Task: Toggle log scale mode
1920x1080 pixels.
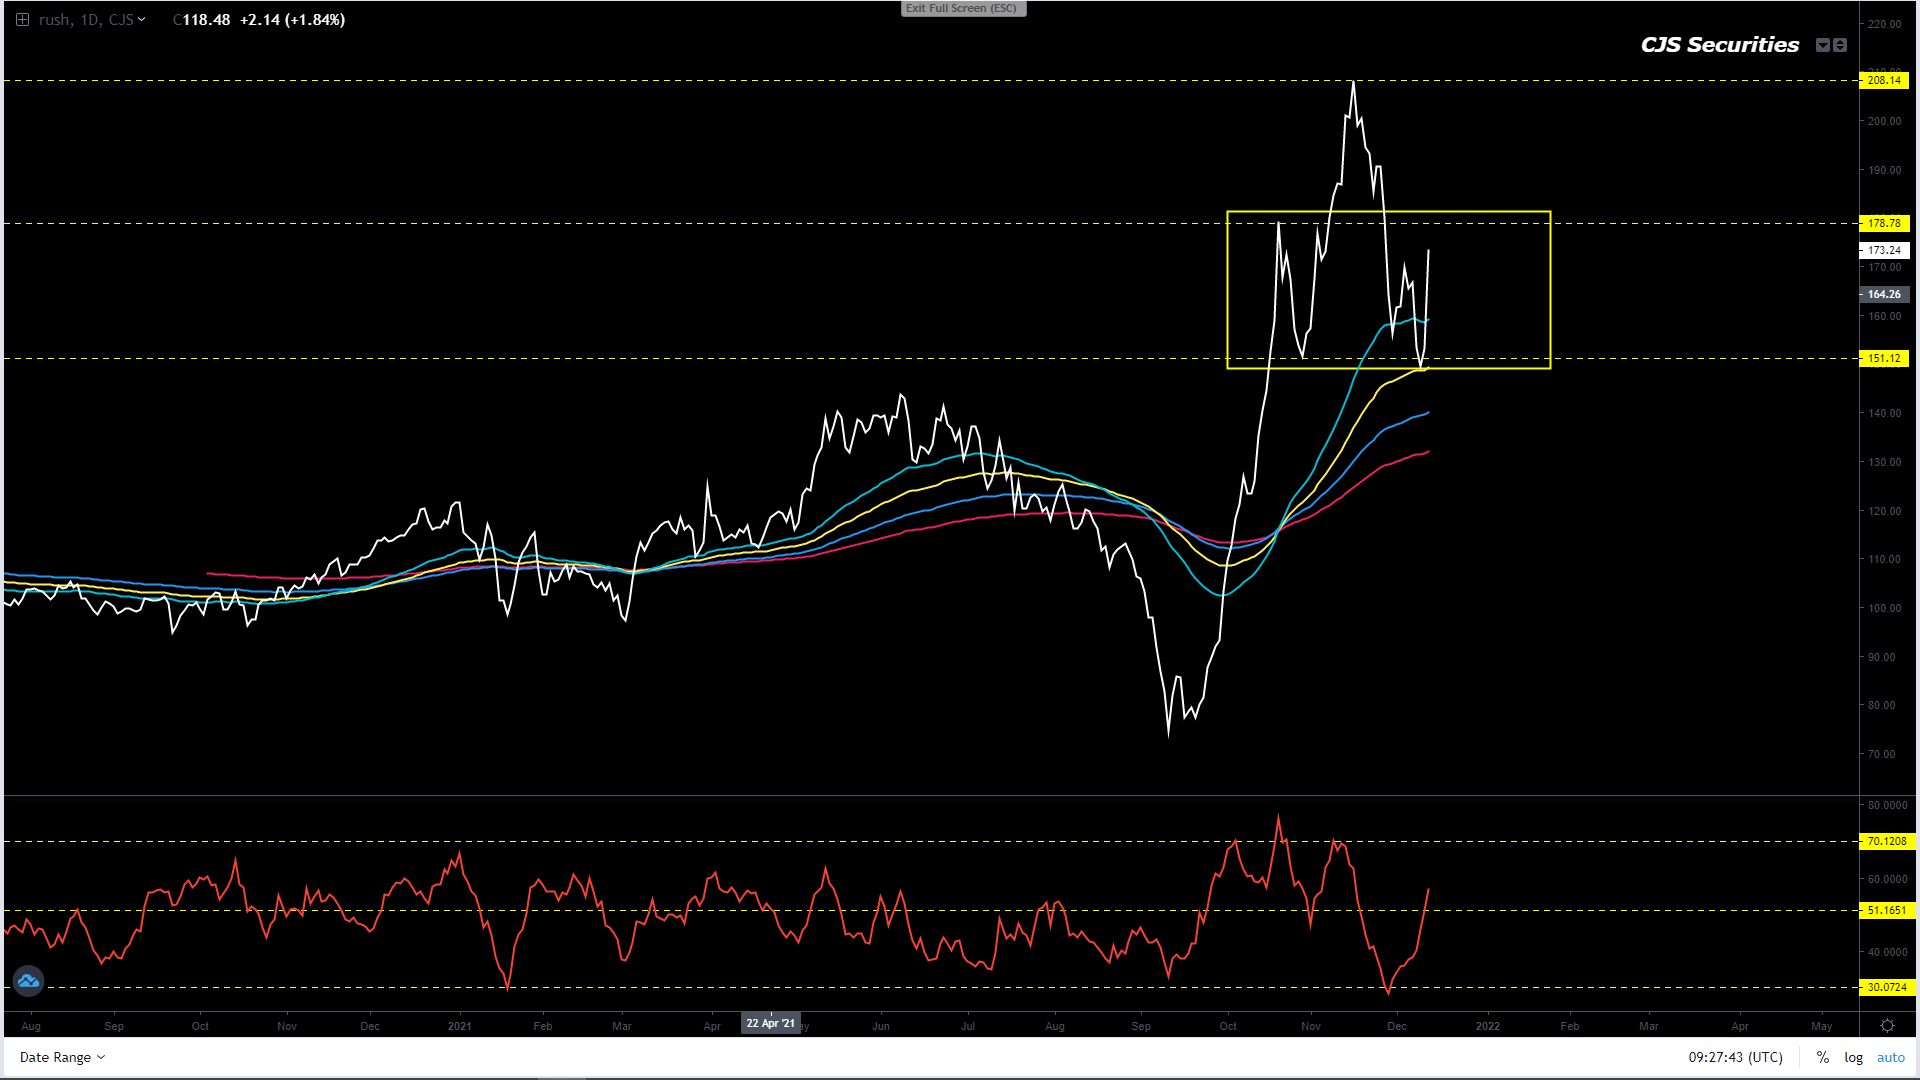Action: (x=1853, y=1057)
